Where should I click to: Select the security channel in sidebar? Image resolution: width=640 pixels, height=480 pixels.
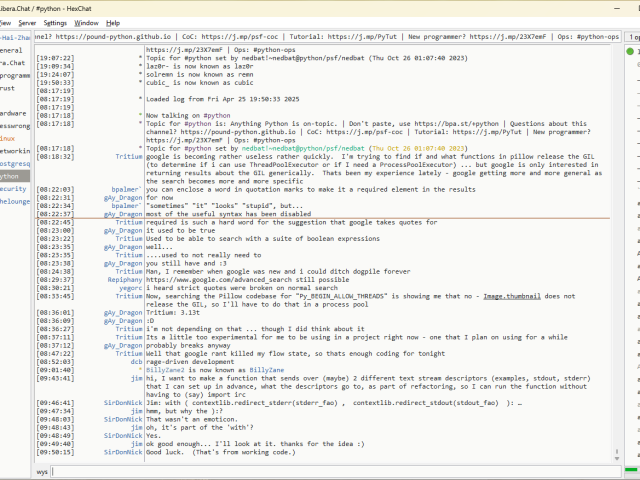(x=12, y=188)
